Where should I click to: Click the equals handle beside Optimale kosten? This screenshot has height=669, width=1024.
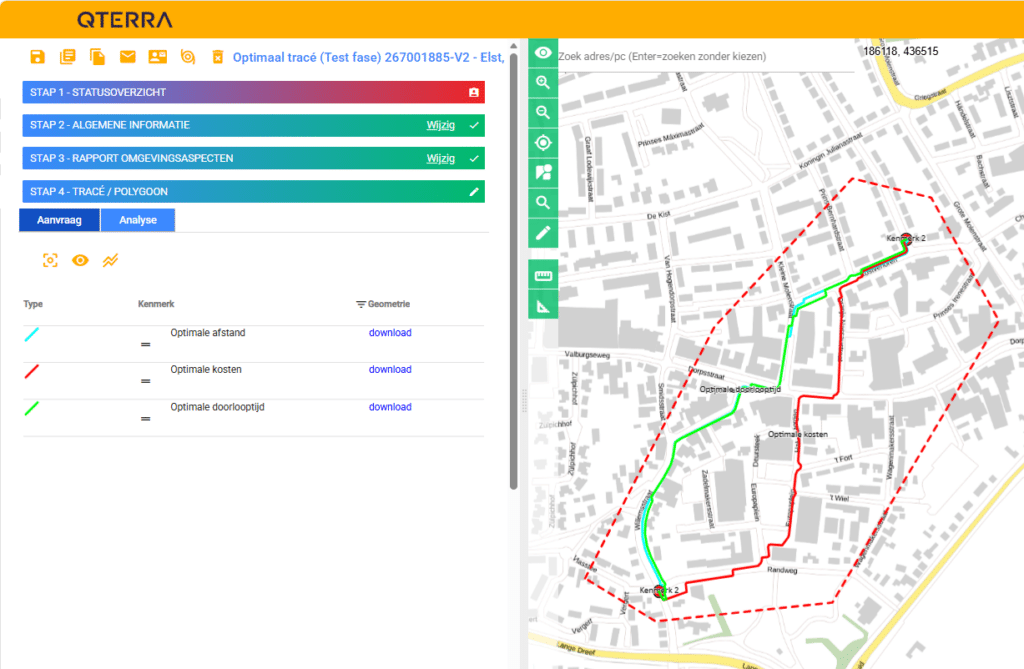point(146,381)
